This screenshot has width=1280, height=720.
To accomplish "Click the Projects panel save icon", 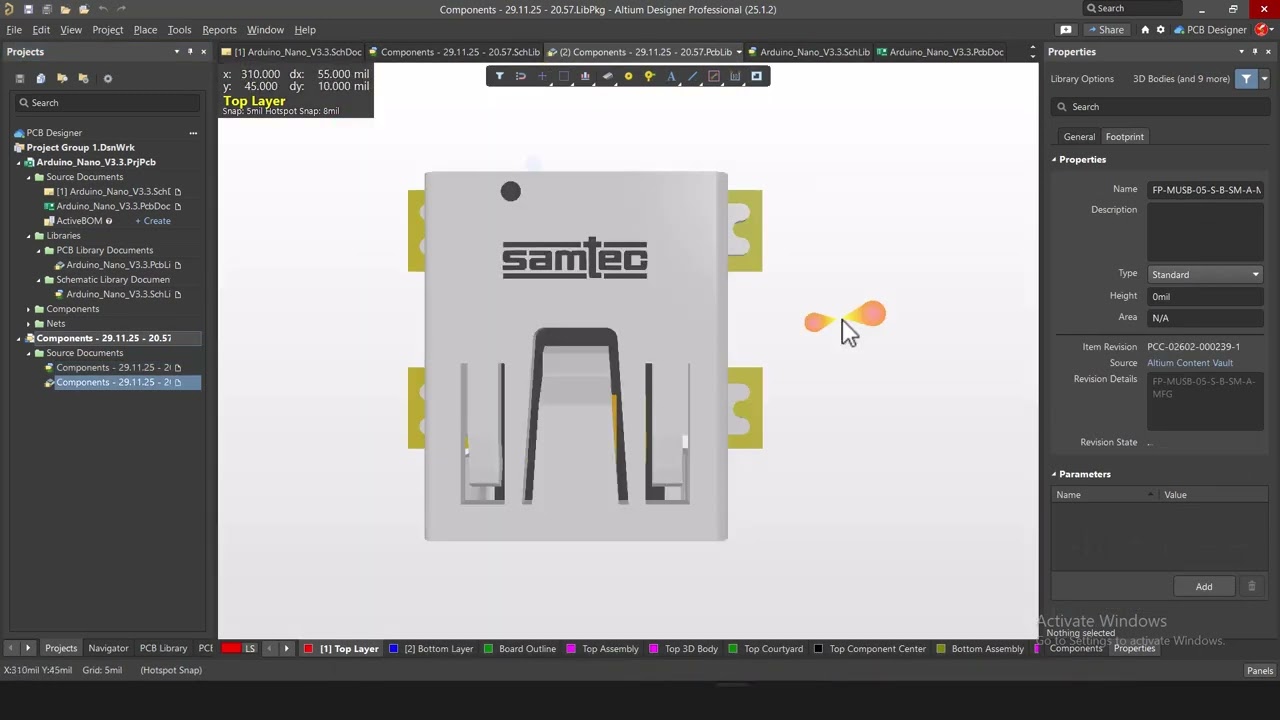I will pos(19,78).
